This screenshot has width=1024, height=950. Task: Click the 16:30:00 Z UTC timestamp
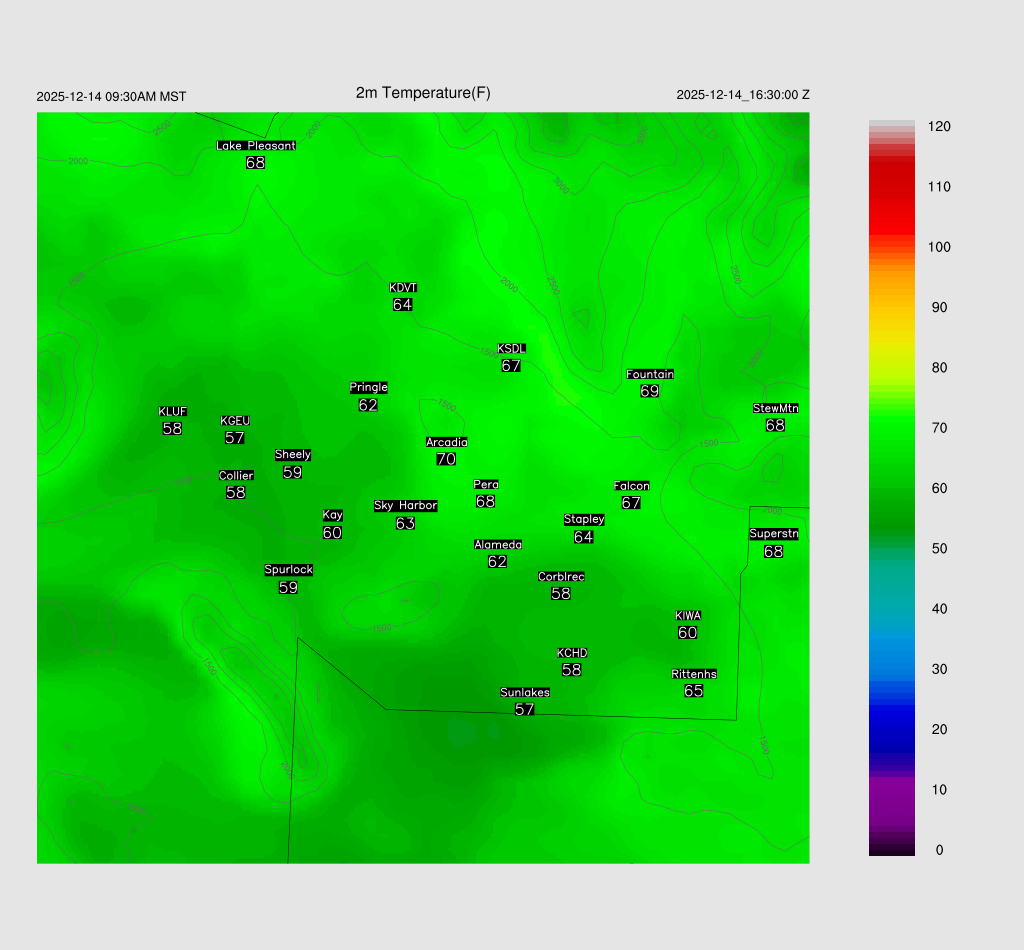click(743, 95)
